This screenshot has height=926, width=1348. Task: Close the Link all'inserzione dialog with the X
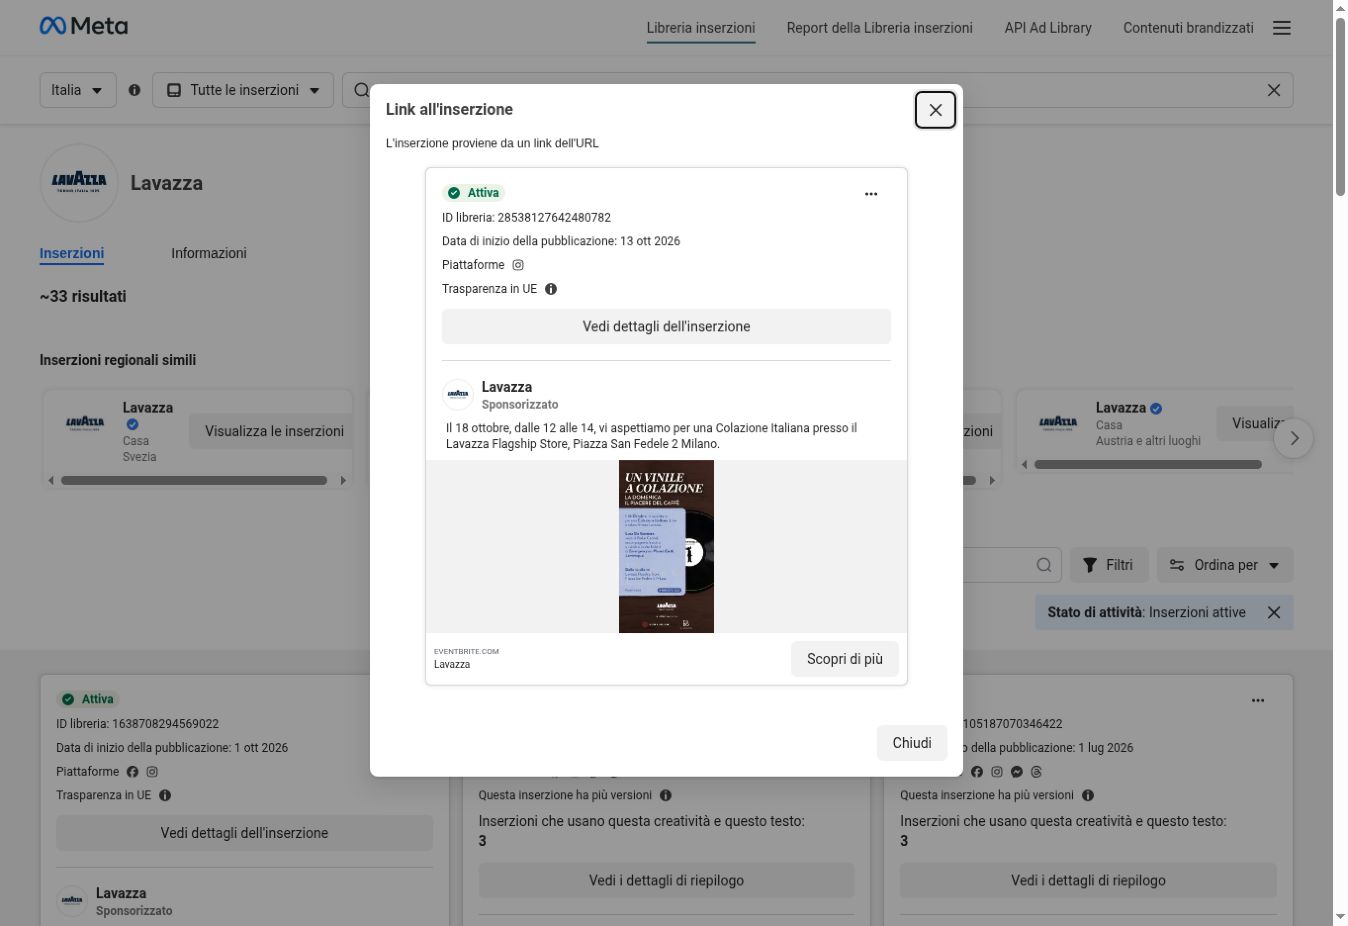(x=935, y=110)
